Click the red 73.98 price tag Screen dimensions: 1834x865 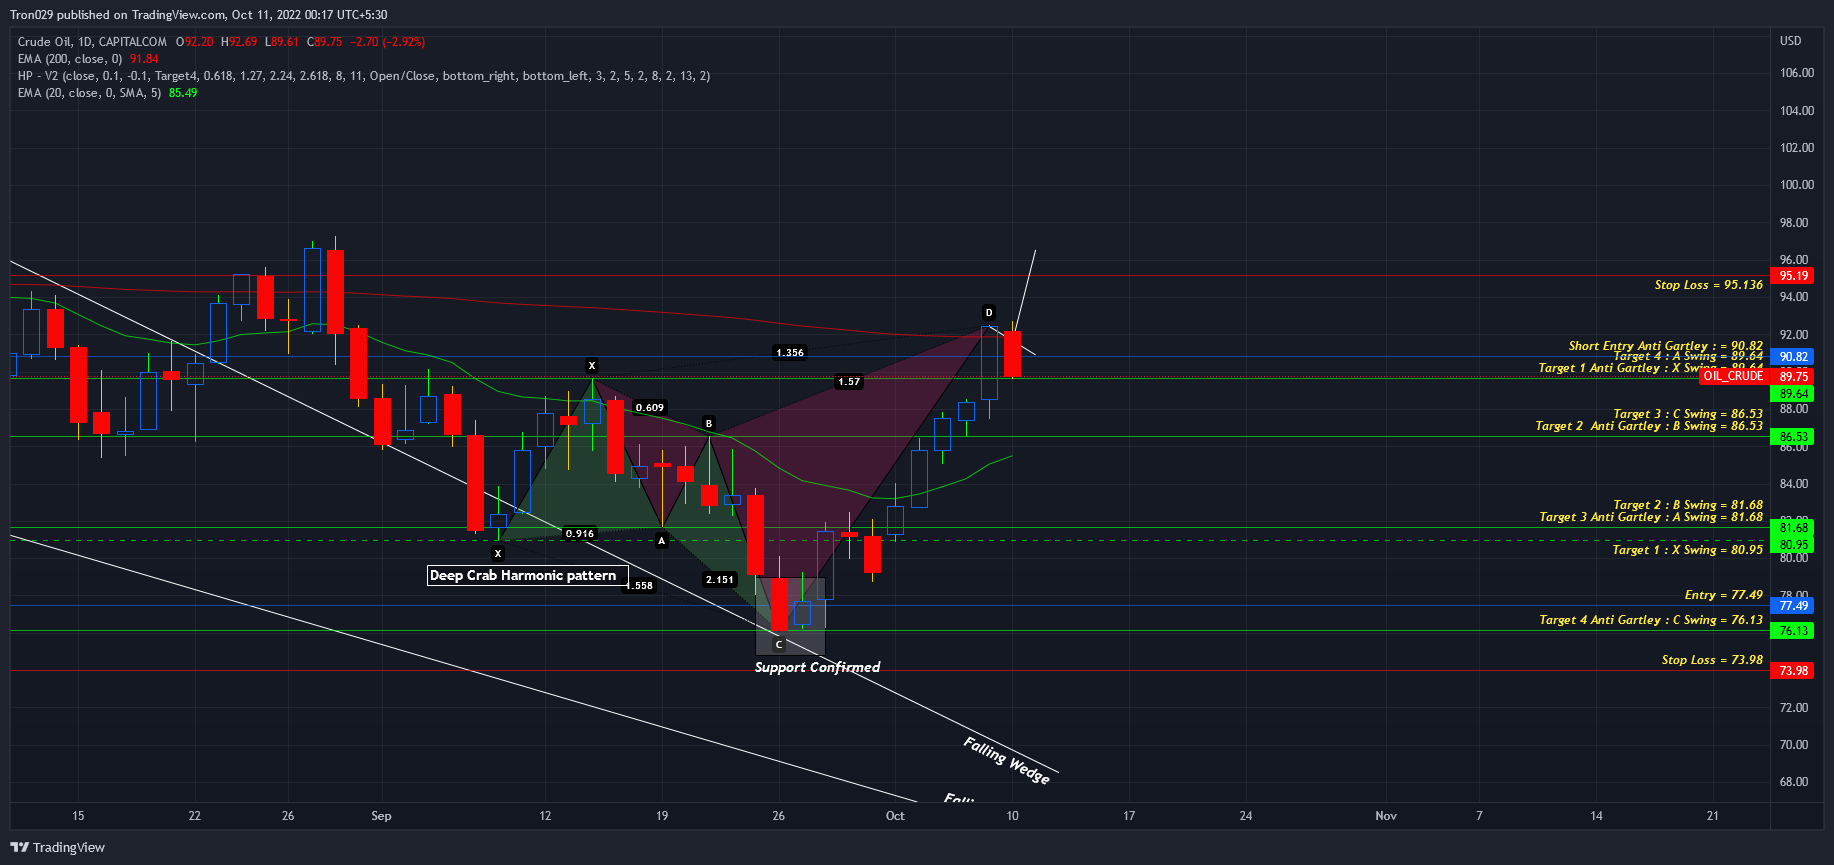[1794, 671]
